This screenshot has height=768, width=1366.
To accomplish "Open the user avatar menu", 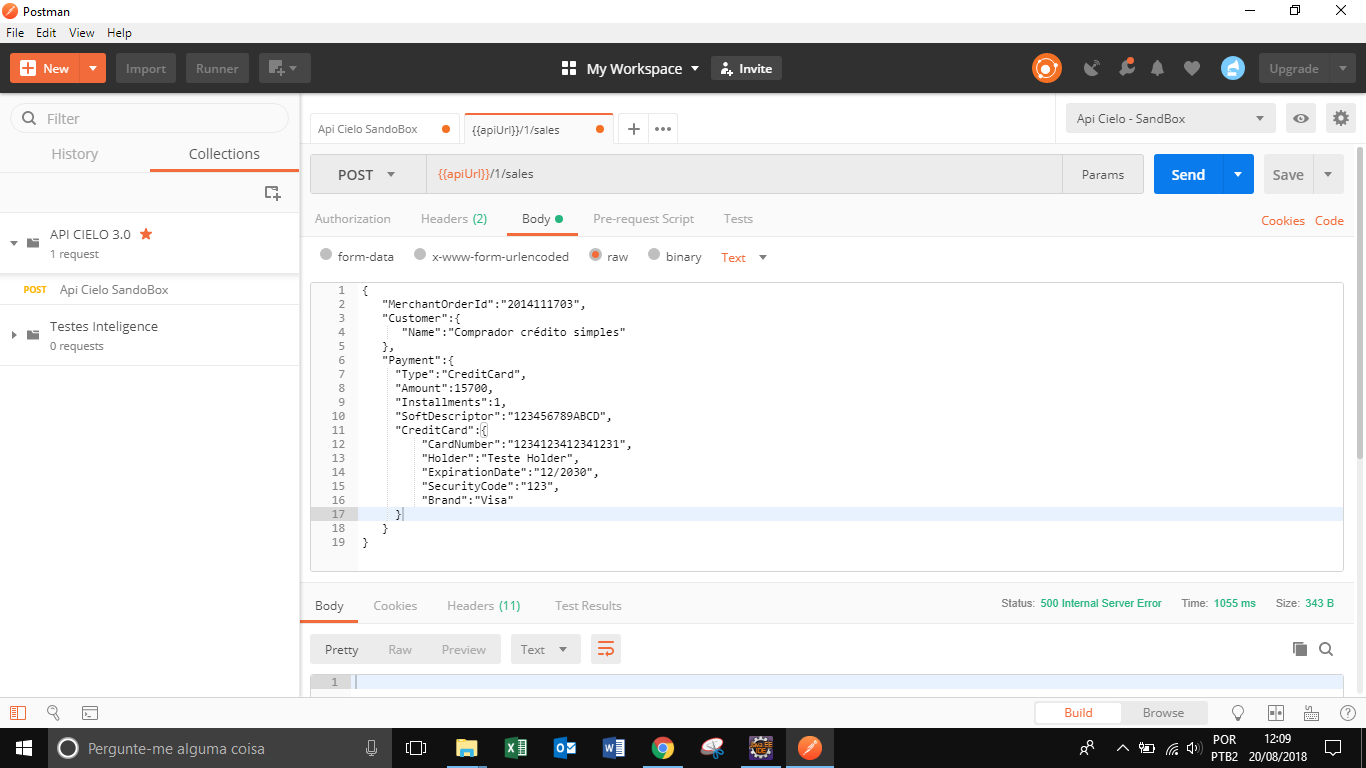I will [x=1233, y=68].
